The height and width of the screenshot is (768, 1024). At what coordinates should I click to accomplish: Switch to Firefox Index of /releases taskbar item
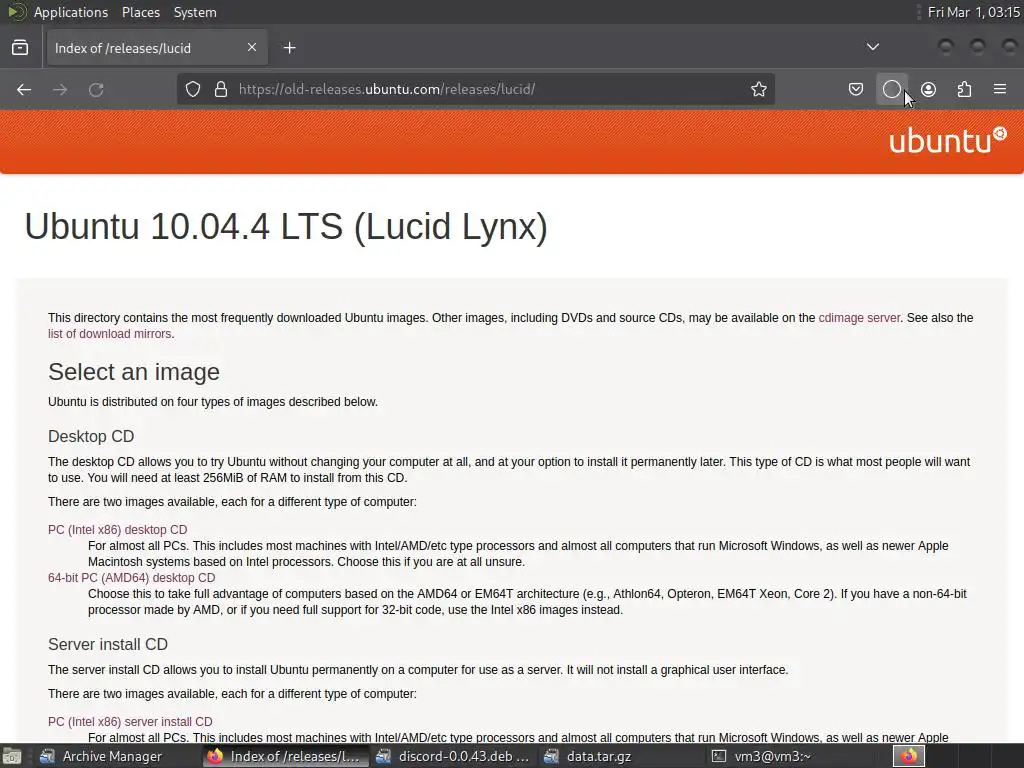point(284,756)
